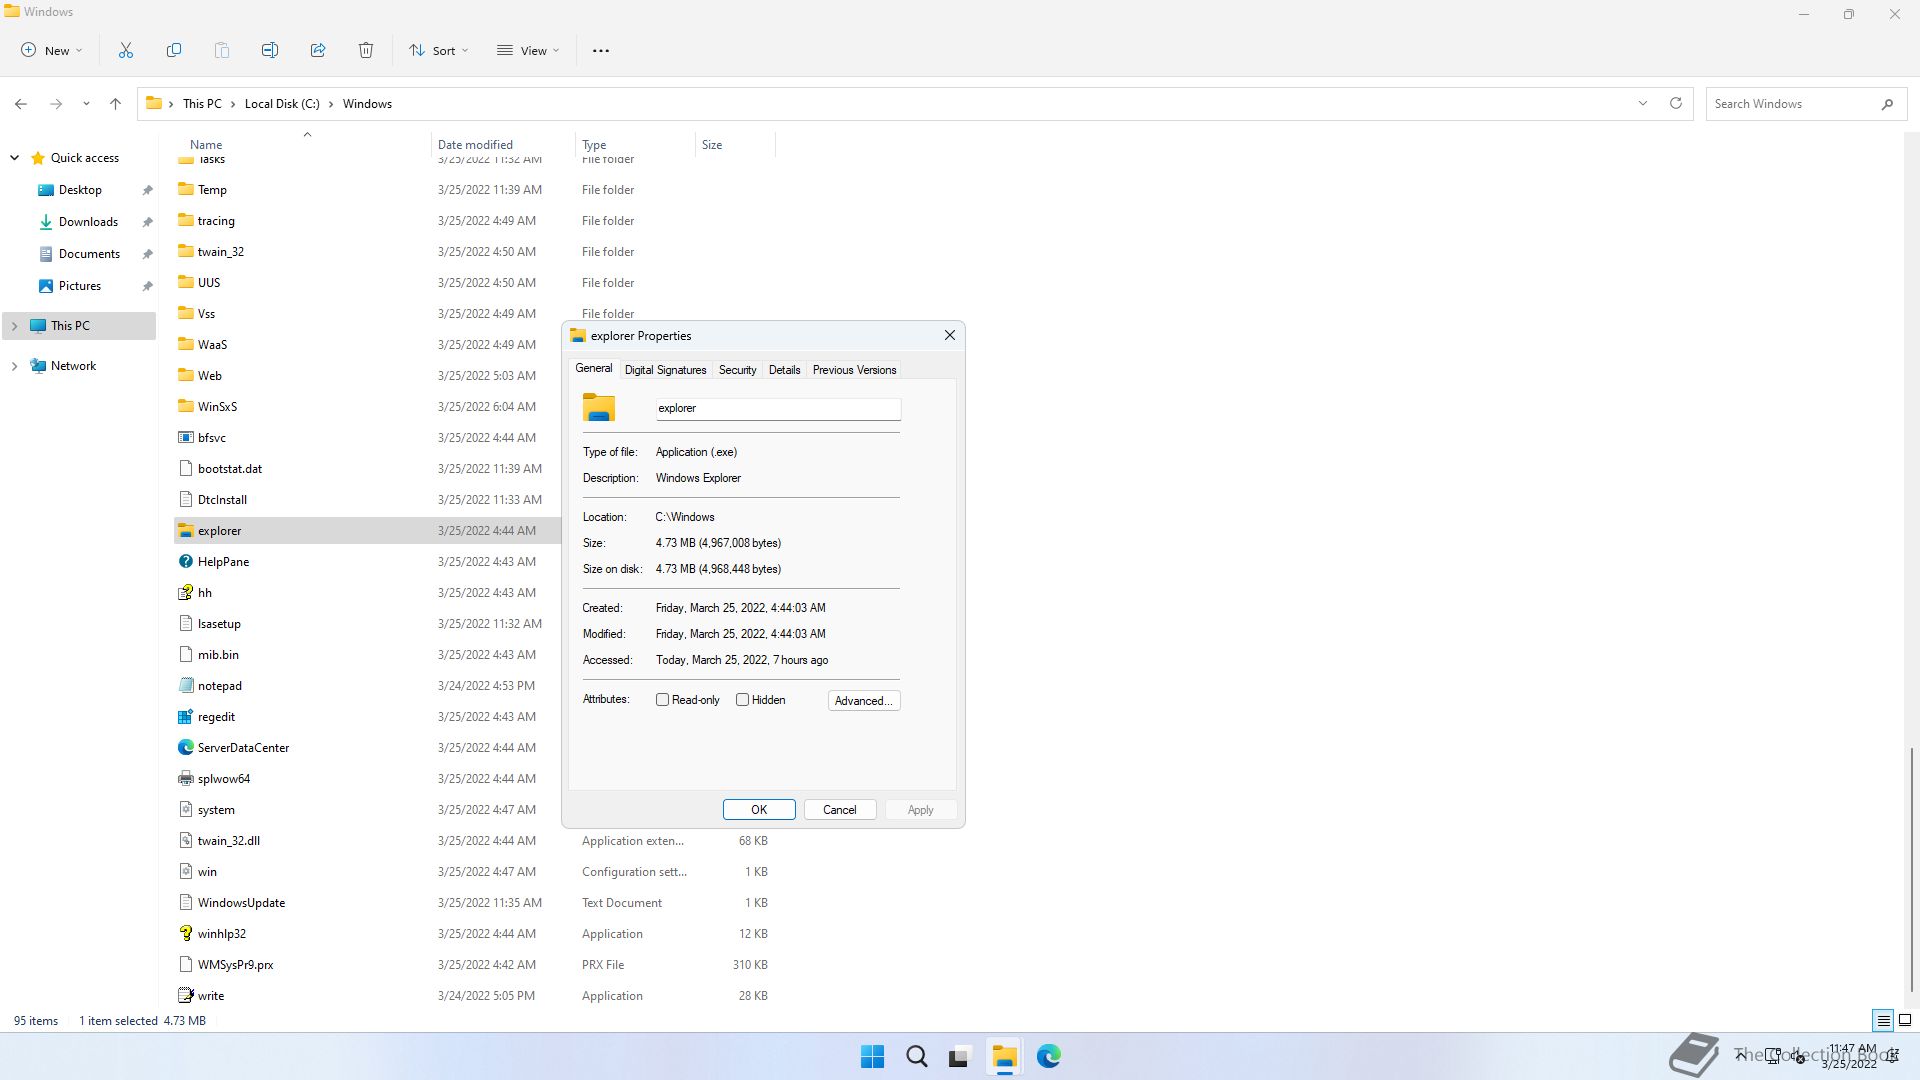This screenshot has width=1920, height=1080.
Task: Click the Rename icon in toolbar
Action: click(270, 50)
